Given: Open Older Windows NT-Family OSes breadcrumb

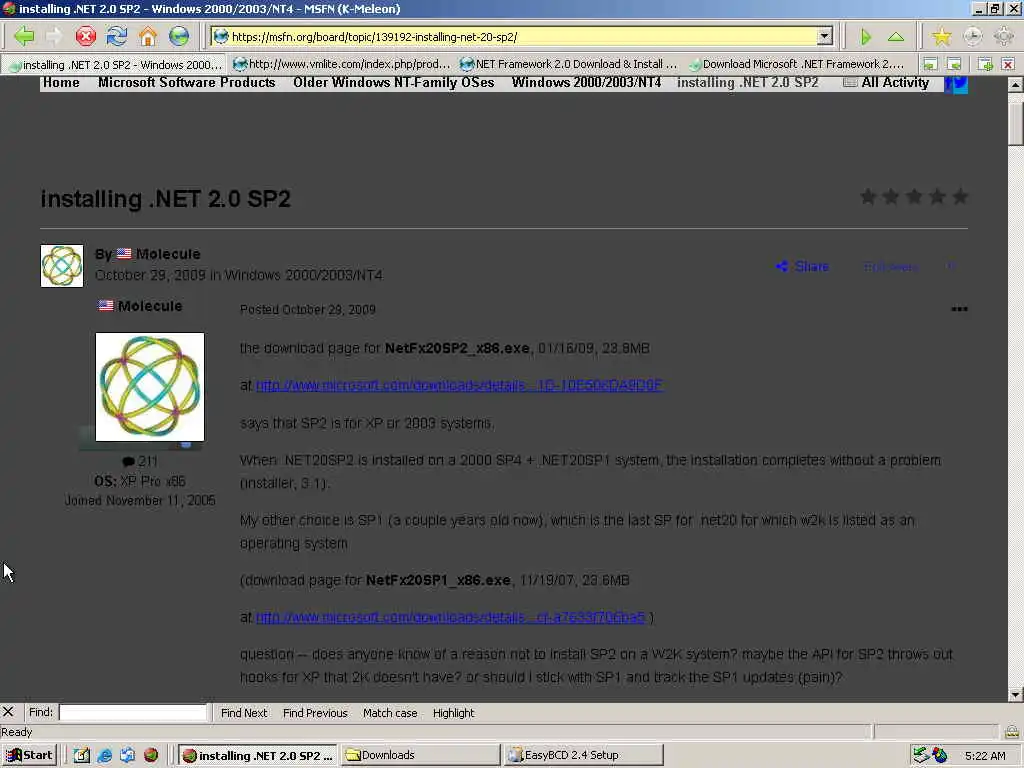Looking at the screenshot, I should [x=394, y=82].
